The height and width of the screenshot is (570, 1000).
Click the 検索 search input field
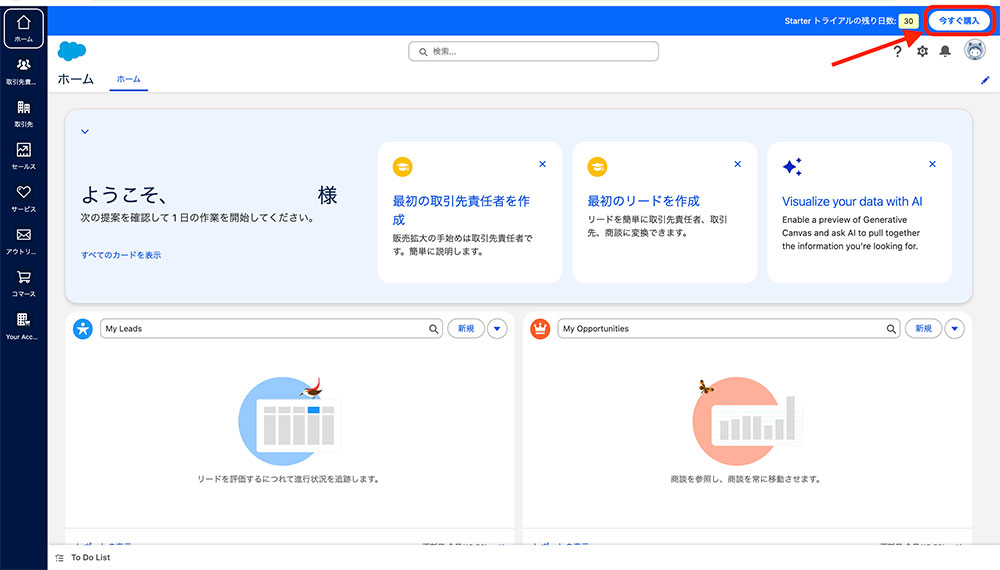pos(533,51)
